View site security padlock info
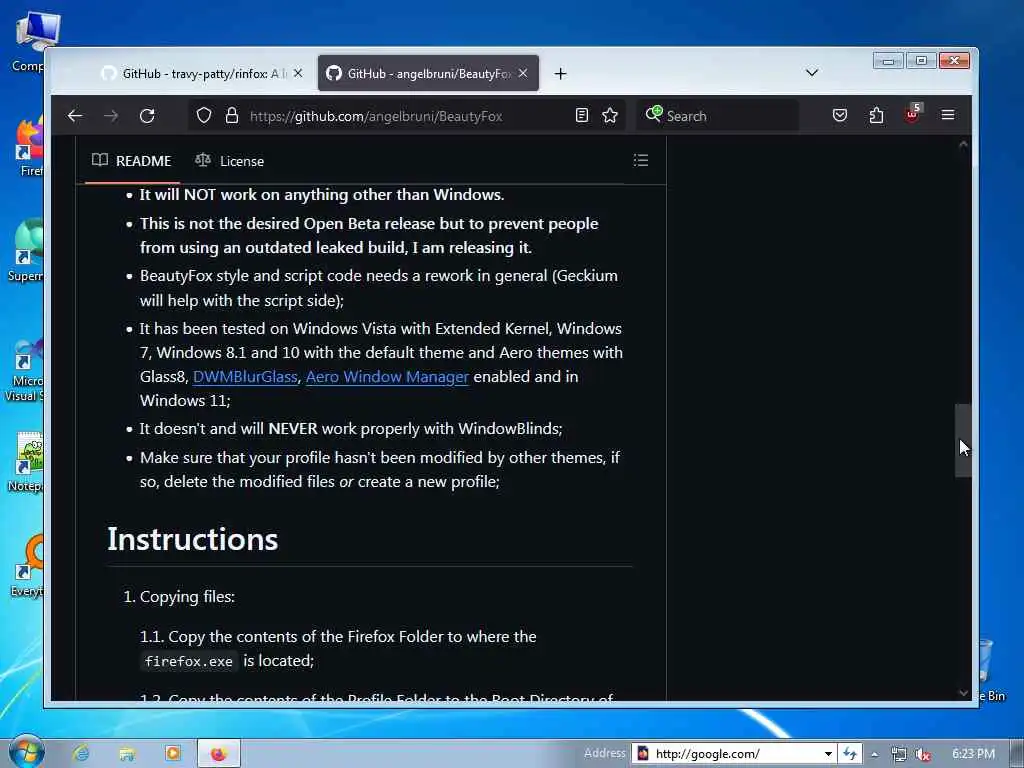The image size is (1024, 768). tap(231, 116)
